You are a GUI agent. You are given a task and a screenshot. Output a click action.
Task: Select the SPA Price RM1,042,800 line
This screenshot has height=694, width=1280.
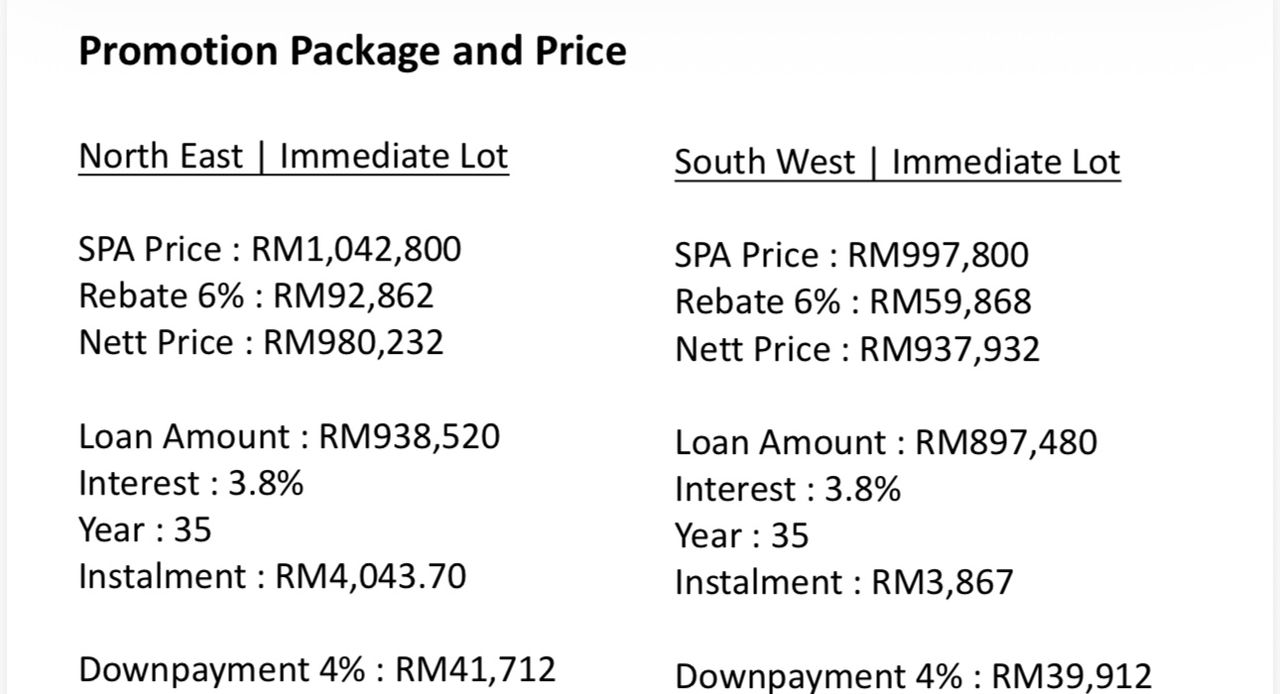coord(270,249)
